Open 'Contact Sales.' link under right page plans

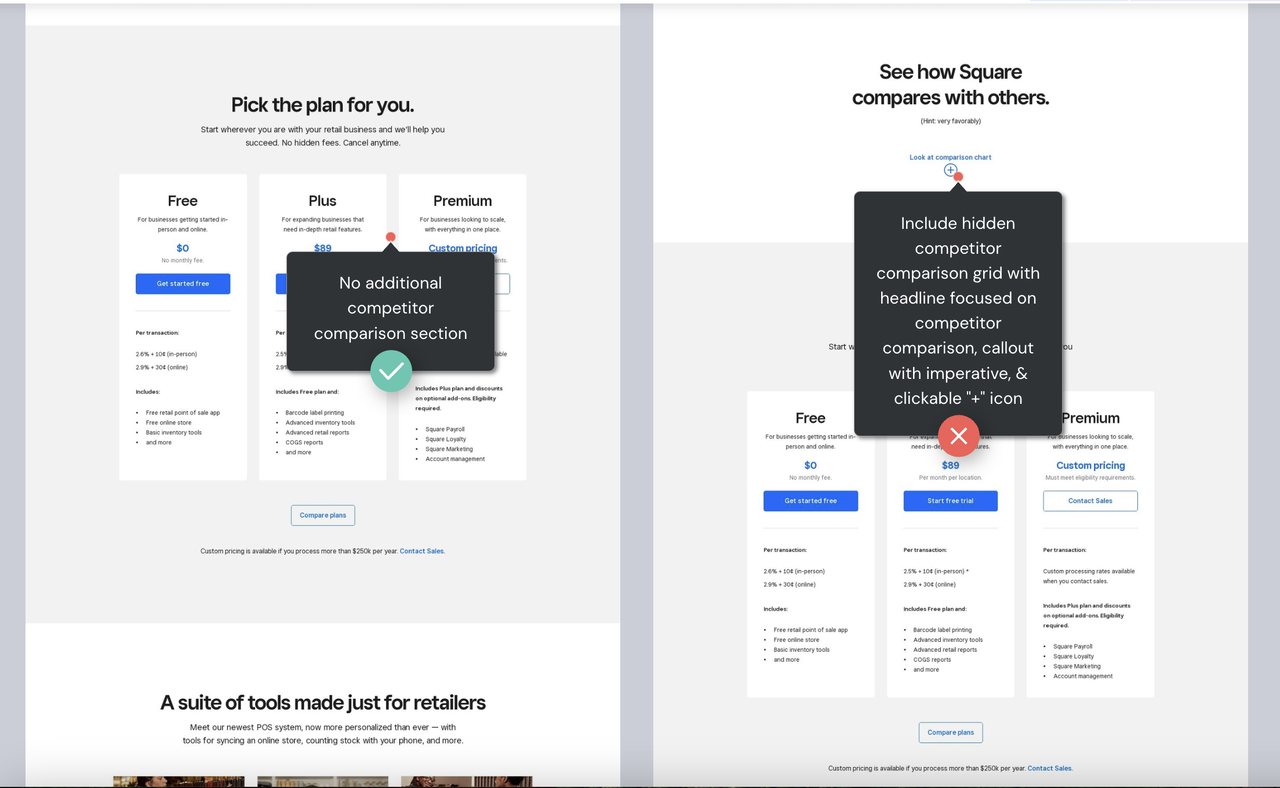[1050, 768]
